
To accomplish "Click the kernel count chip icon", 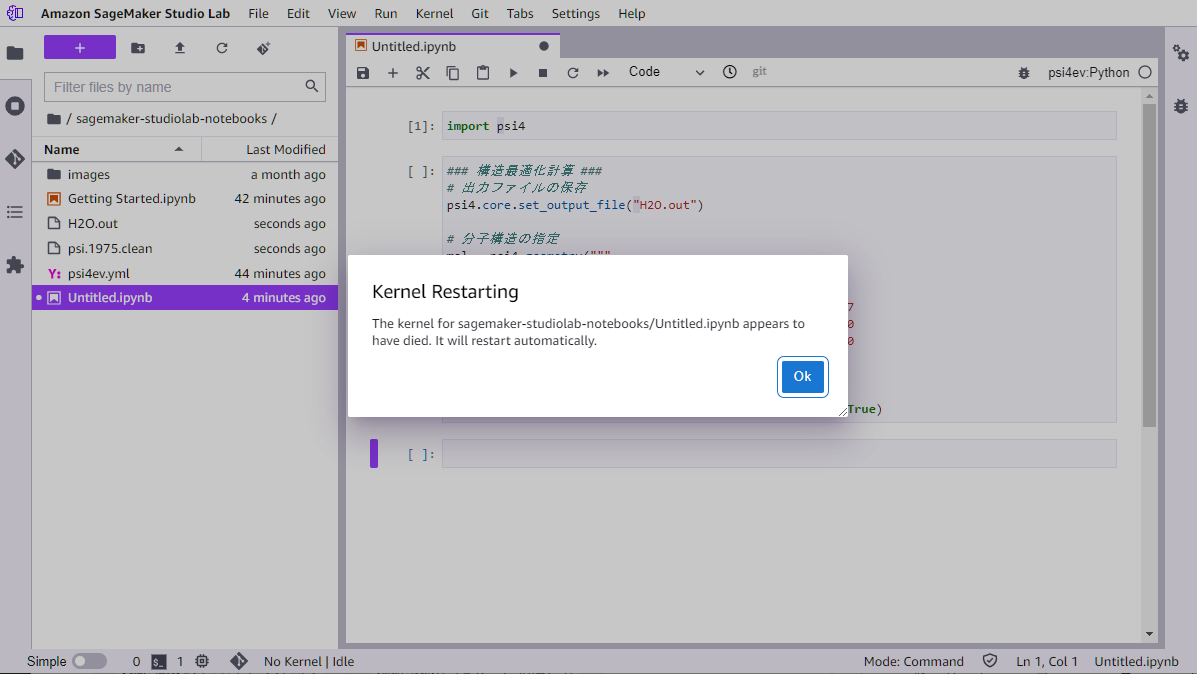I will click(x=202, y=661).
